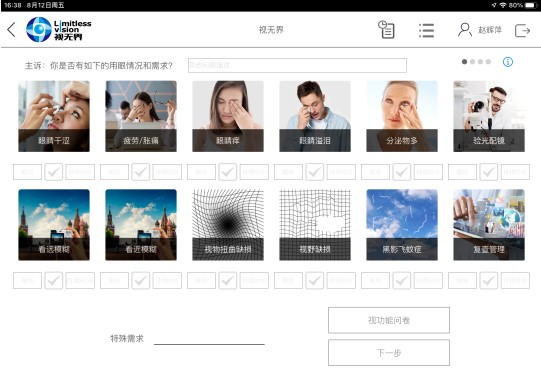This screenshot has height=385, width=541.
Task: Tap the box right of 眼睛痒 checkmark
Action: pyautogui.click(x=254, y=172)
